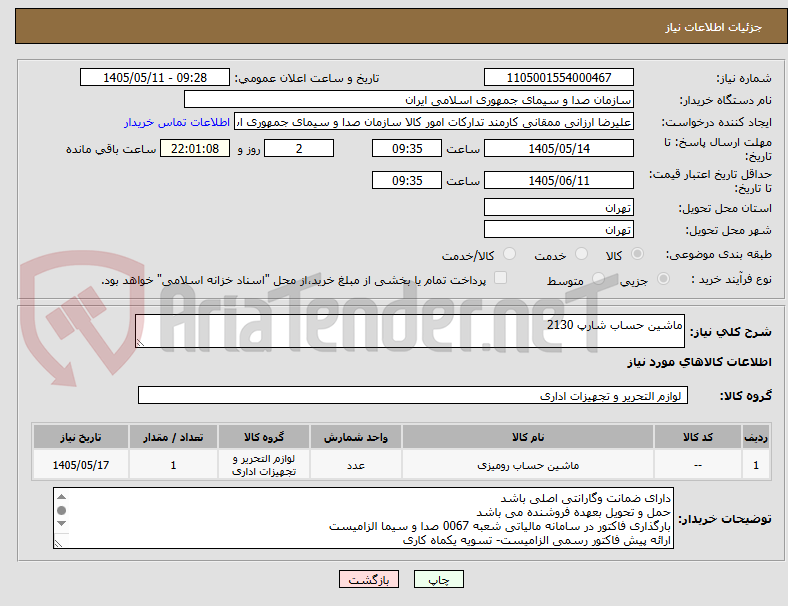Click the لوازم التحریر و تجهیزات اداری table cell
This screenshot has height=606, width=788.
(264, 465)
